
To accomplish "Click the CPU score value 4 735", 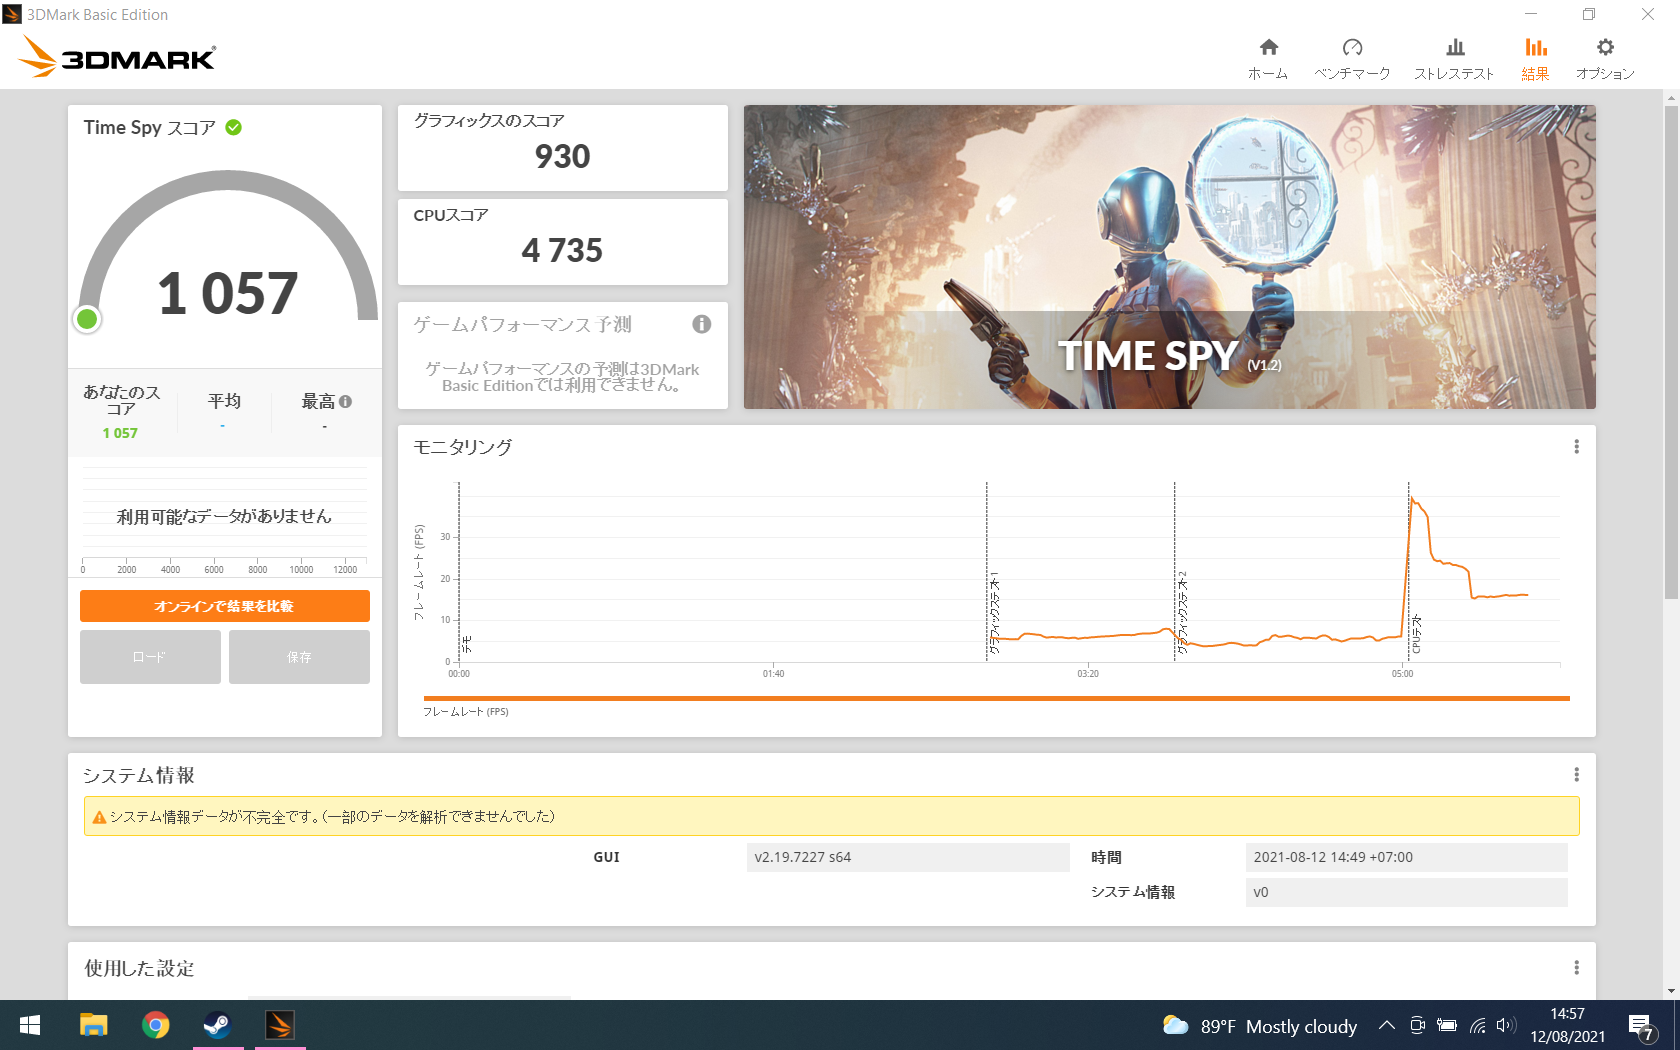I will tap(563, 250).
